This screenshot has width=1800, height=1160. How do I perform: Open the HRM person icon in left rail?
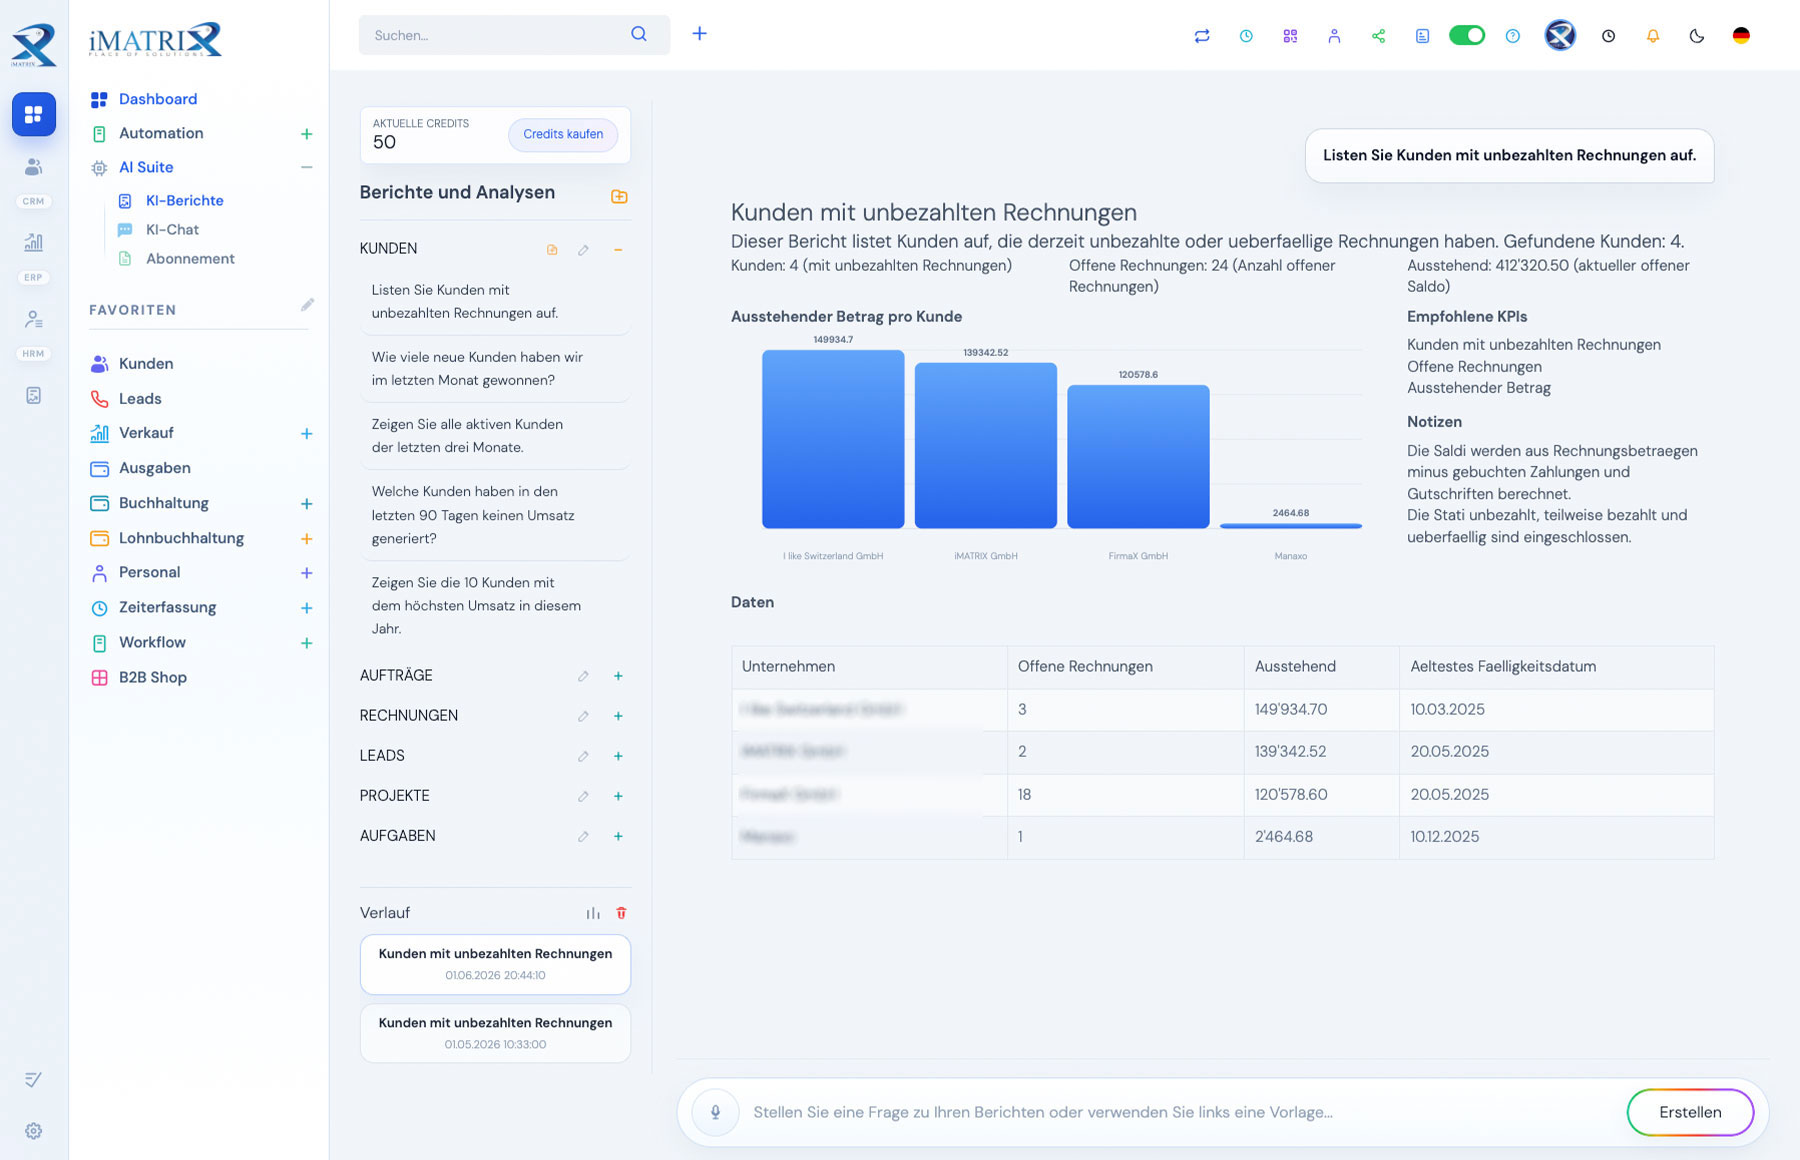click(x=34, y=319)
